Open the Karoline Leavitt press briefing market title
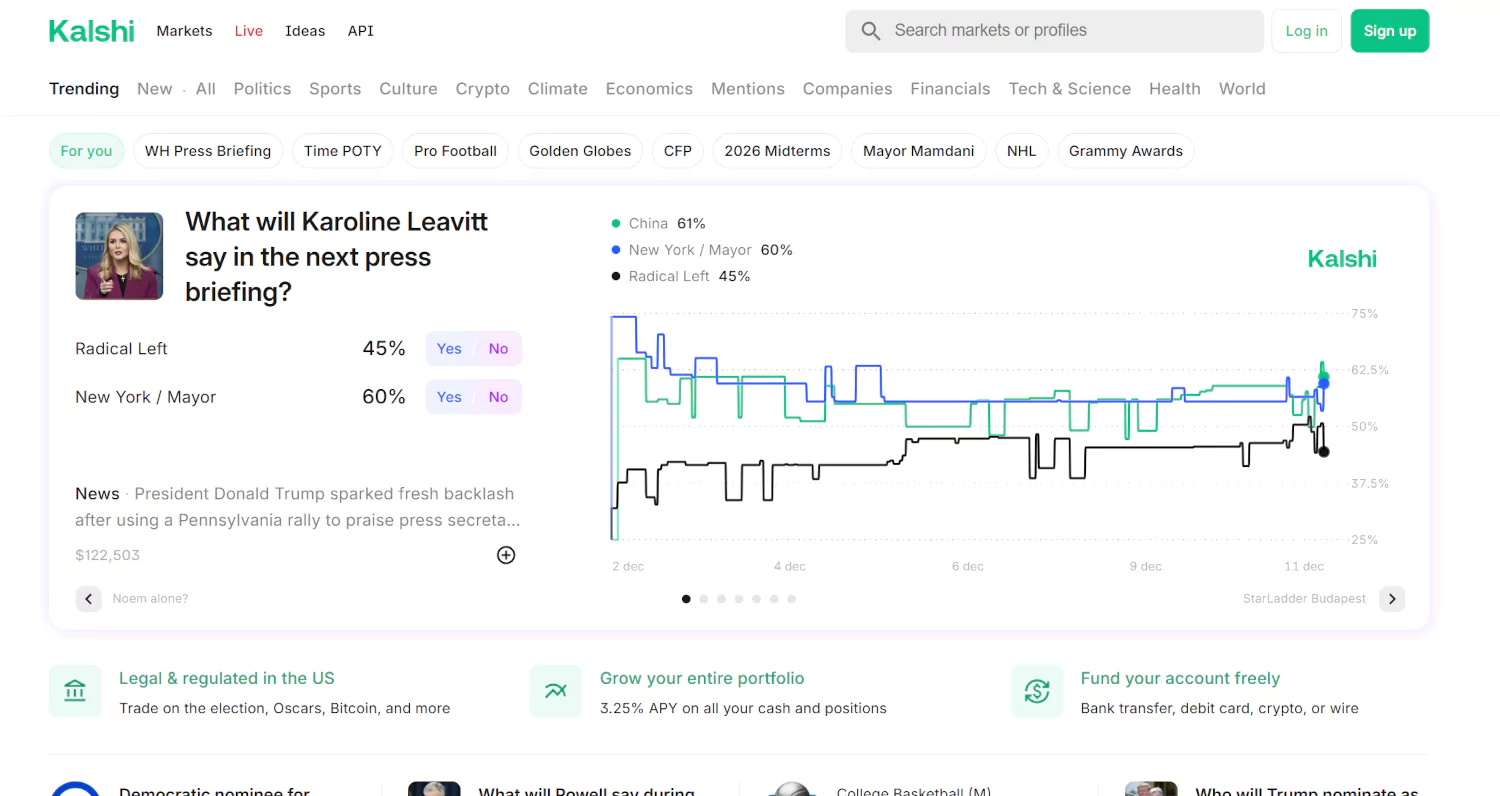The height and width of the screenshot is (796, 1500). coord(336,257)
